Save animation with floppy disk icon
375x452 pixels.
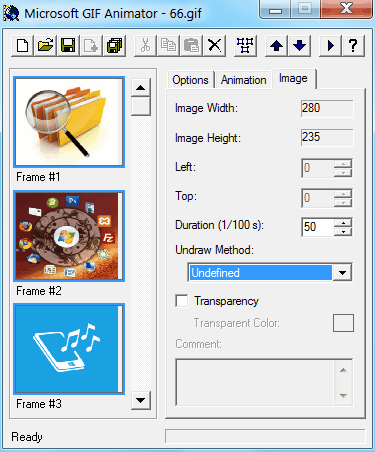(68, 45)
